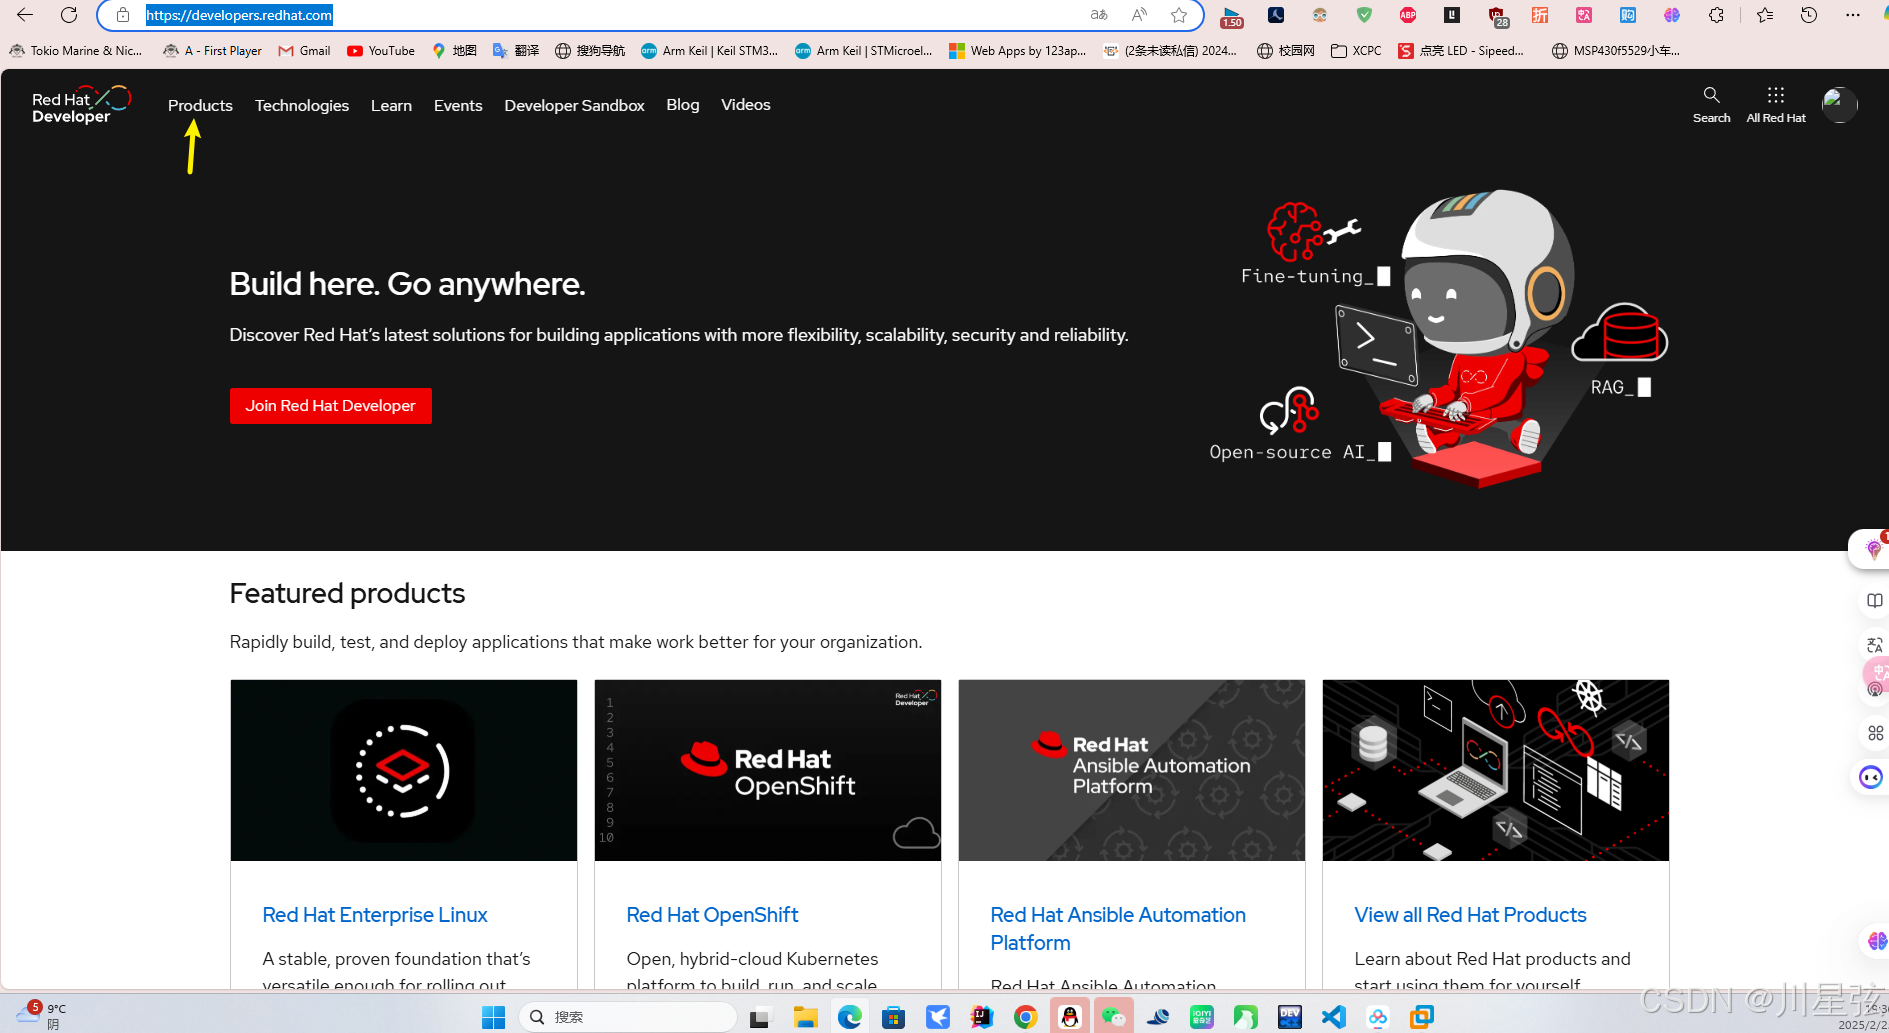Click Join Red Hat Developer button
1889x1033 pixels.
point(331,405)
